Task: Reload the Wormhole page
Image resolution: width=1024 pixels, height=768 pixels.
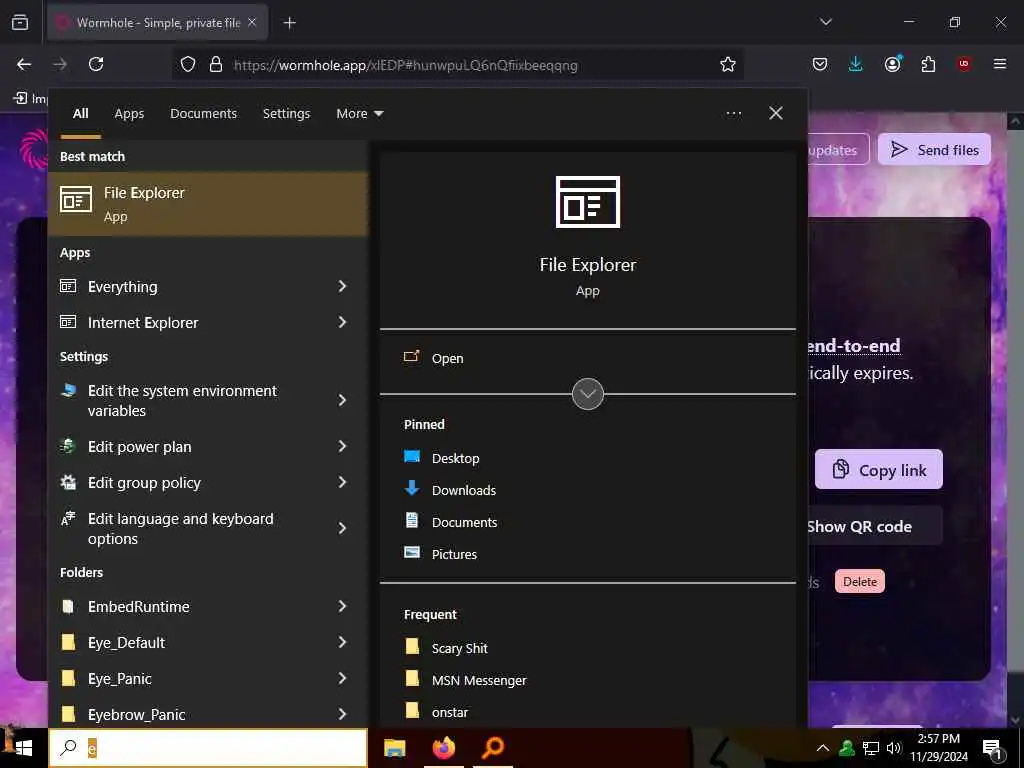Action: click(x=96, y=64)
